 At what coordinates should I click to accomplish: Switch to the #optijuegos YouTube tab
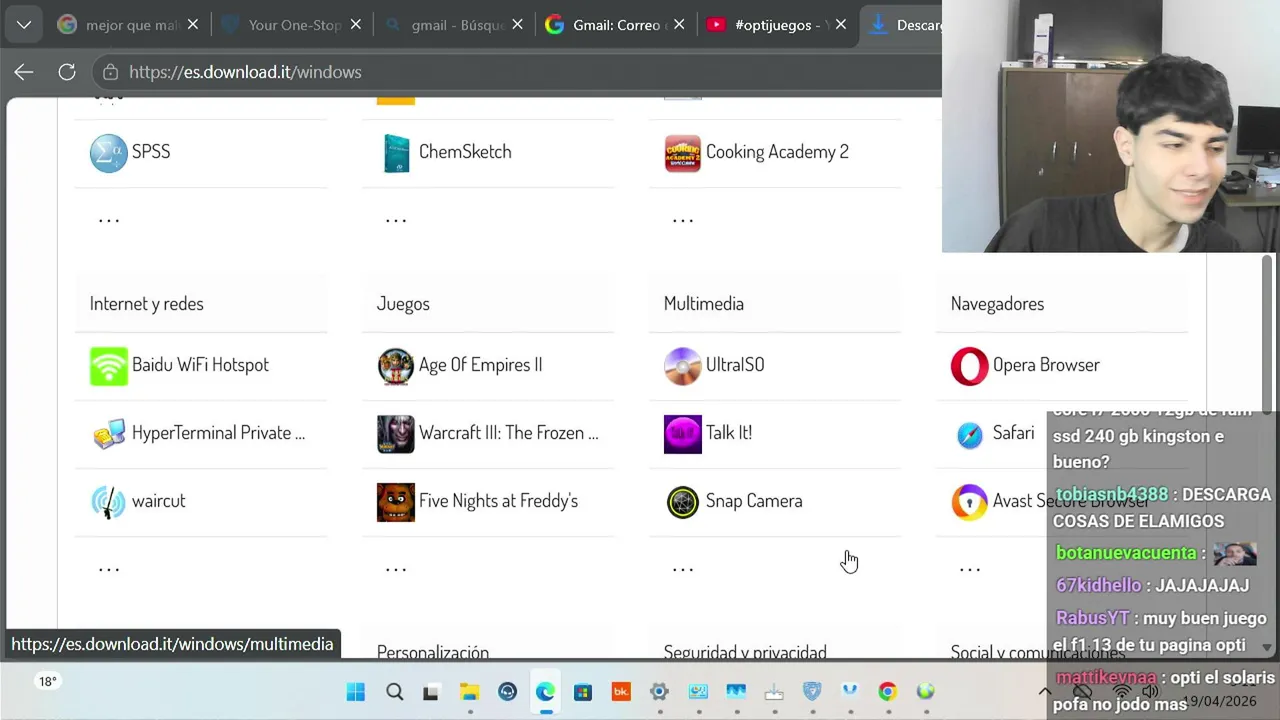tap(778, 25)
